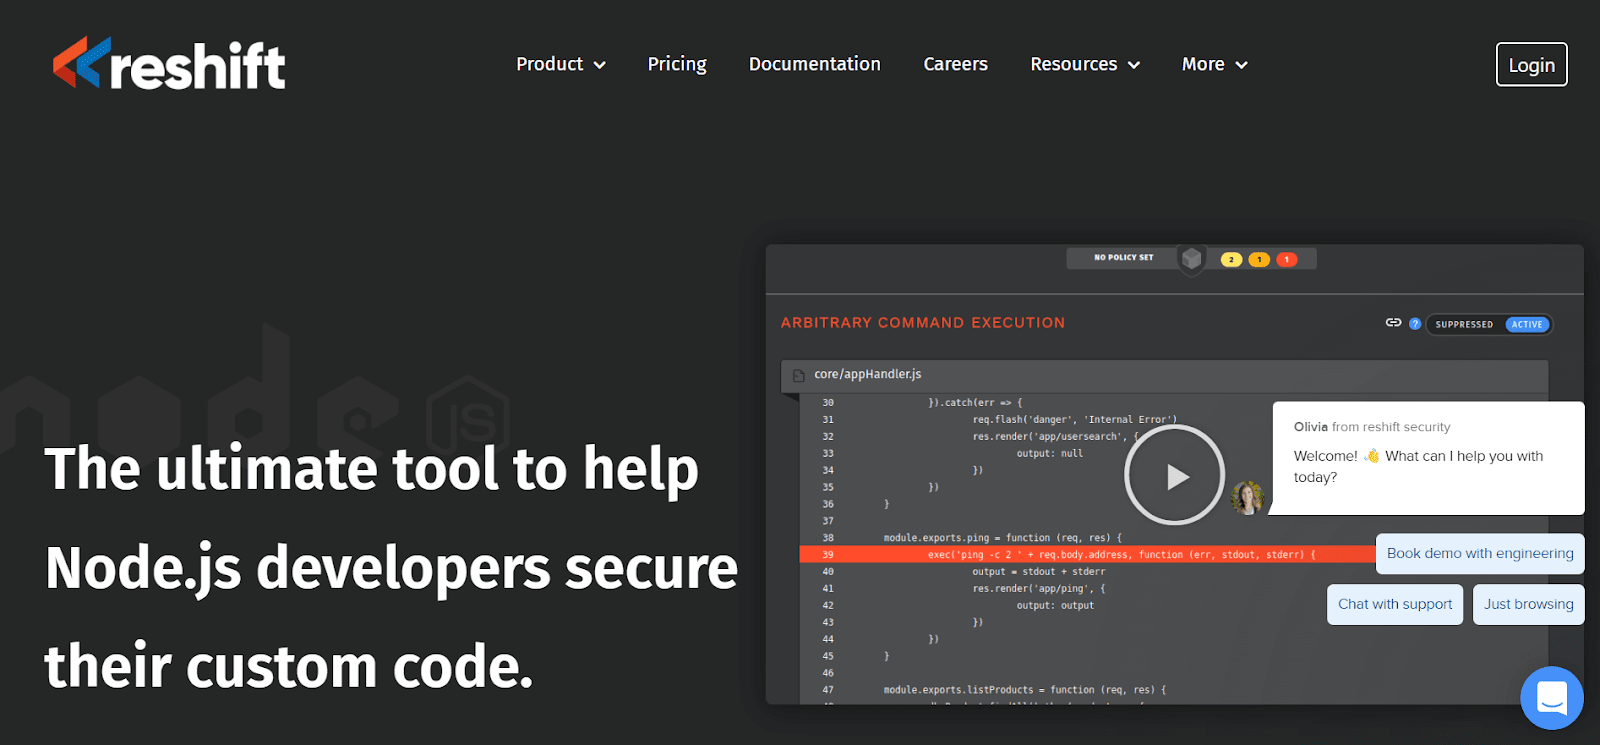Click the blue help question mark icon

pyautogui.click(x=1415, y=323)
